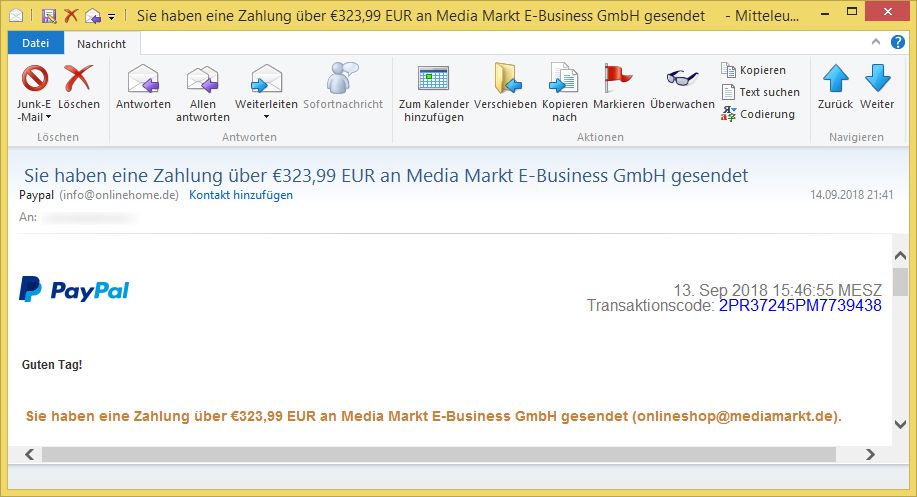Collapse the ribbon with the chevron
This screenshot has width=917, height=497.
click(875, 42)
